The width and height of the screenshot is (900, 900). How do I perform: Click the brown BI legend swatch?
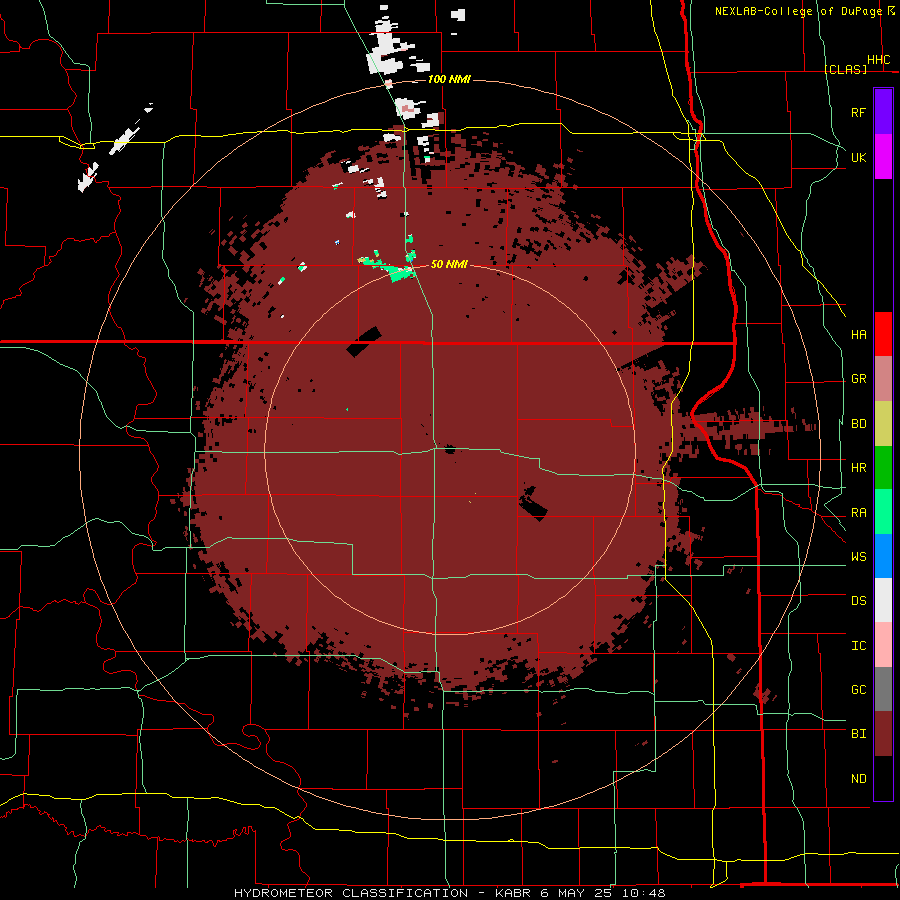click(883, 734)
